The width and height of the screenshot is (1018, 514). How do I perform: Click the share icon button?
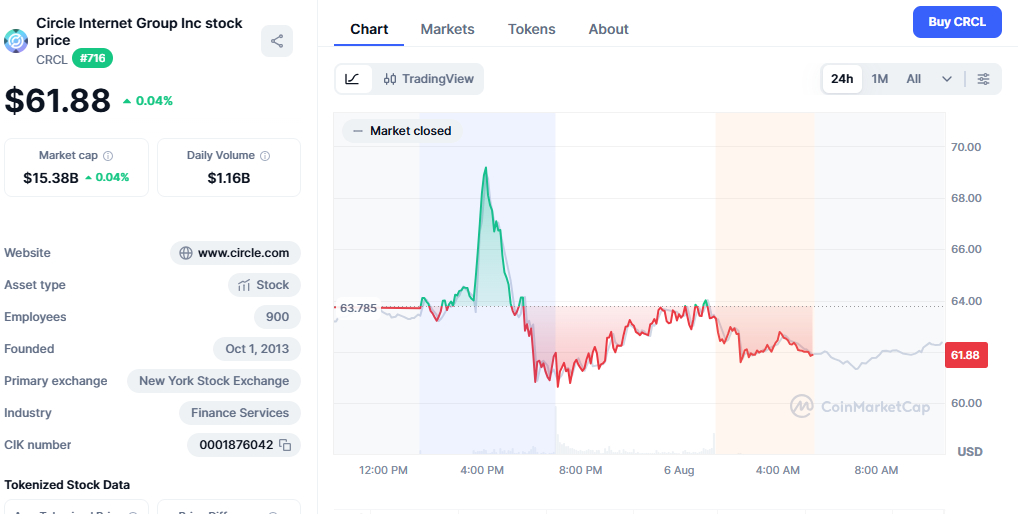coord(277,41)
